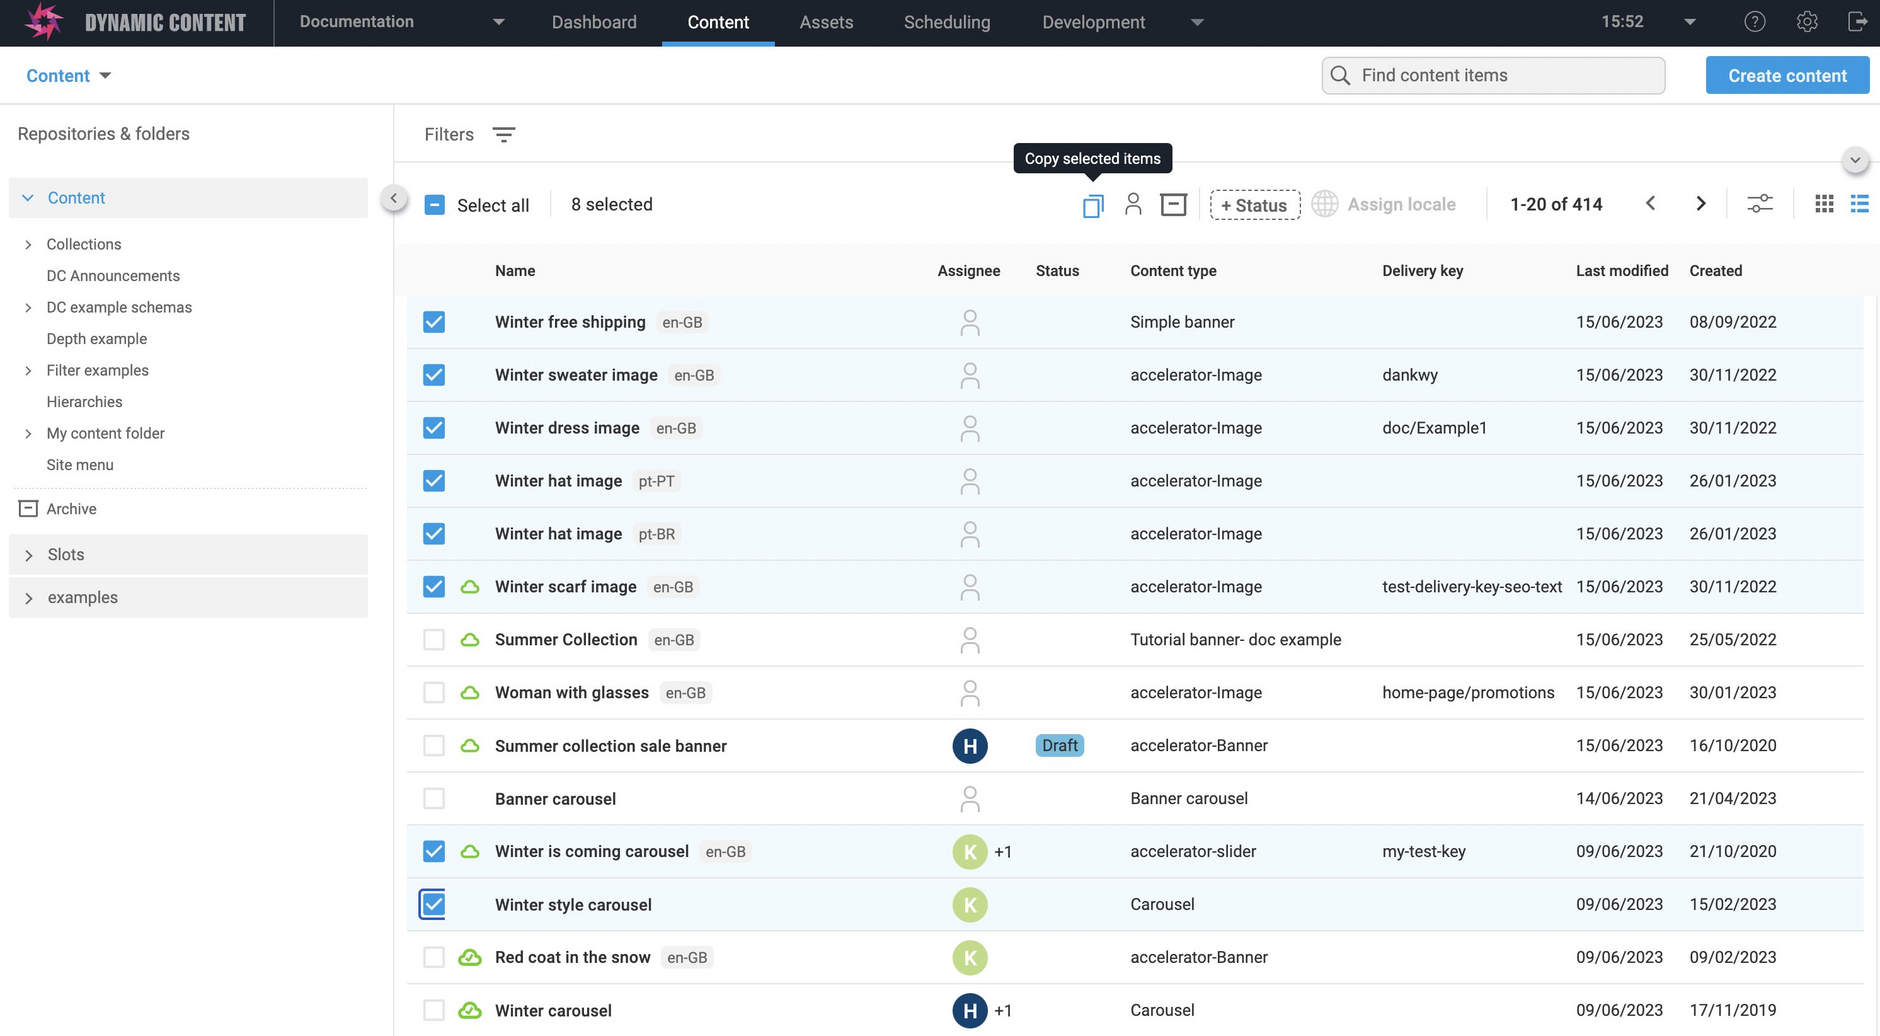The image size is (1880, 1036).
Task: Click the log out icon
Action: (1857, 22)
